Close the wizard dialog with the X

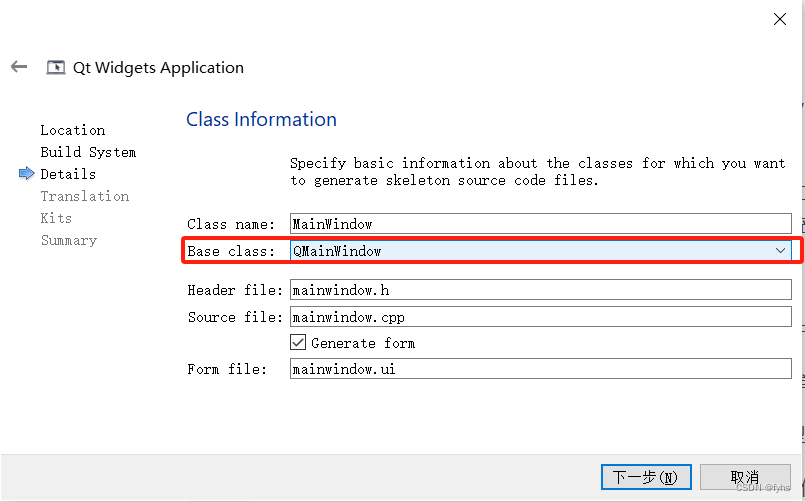click(x=779, y=19)
